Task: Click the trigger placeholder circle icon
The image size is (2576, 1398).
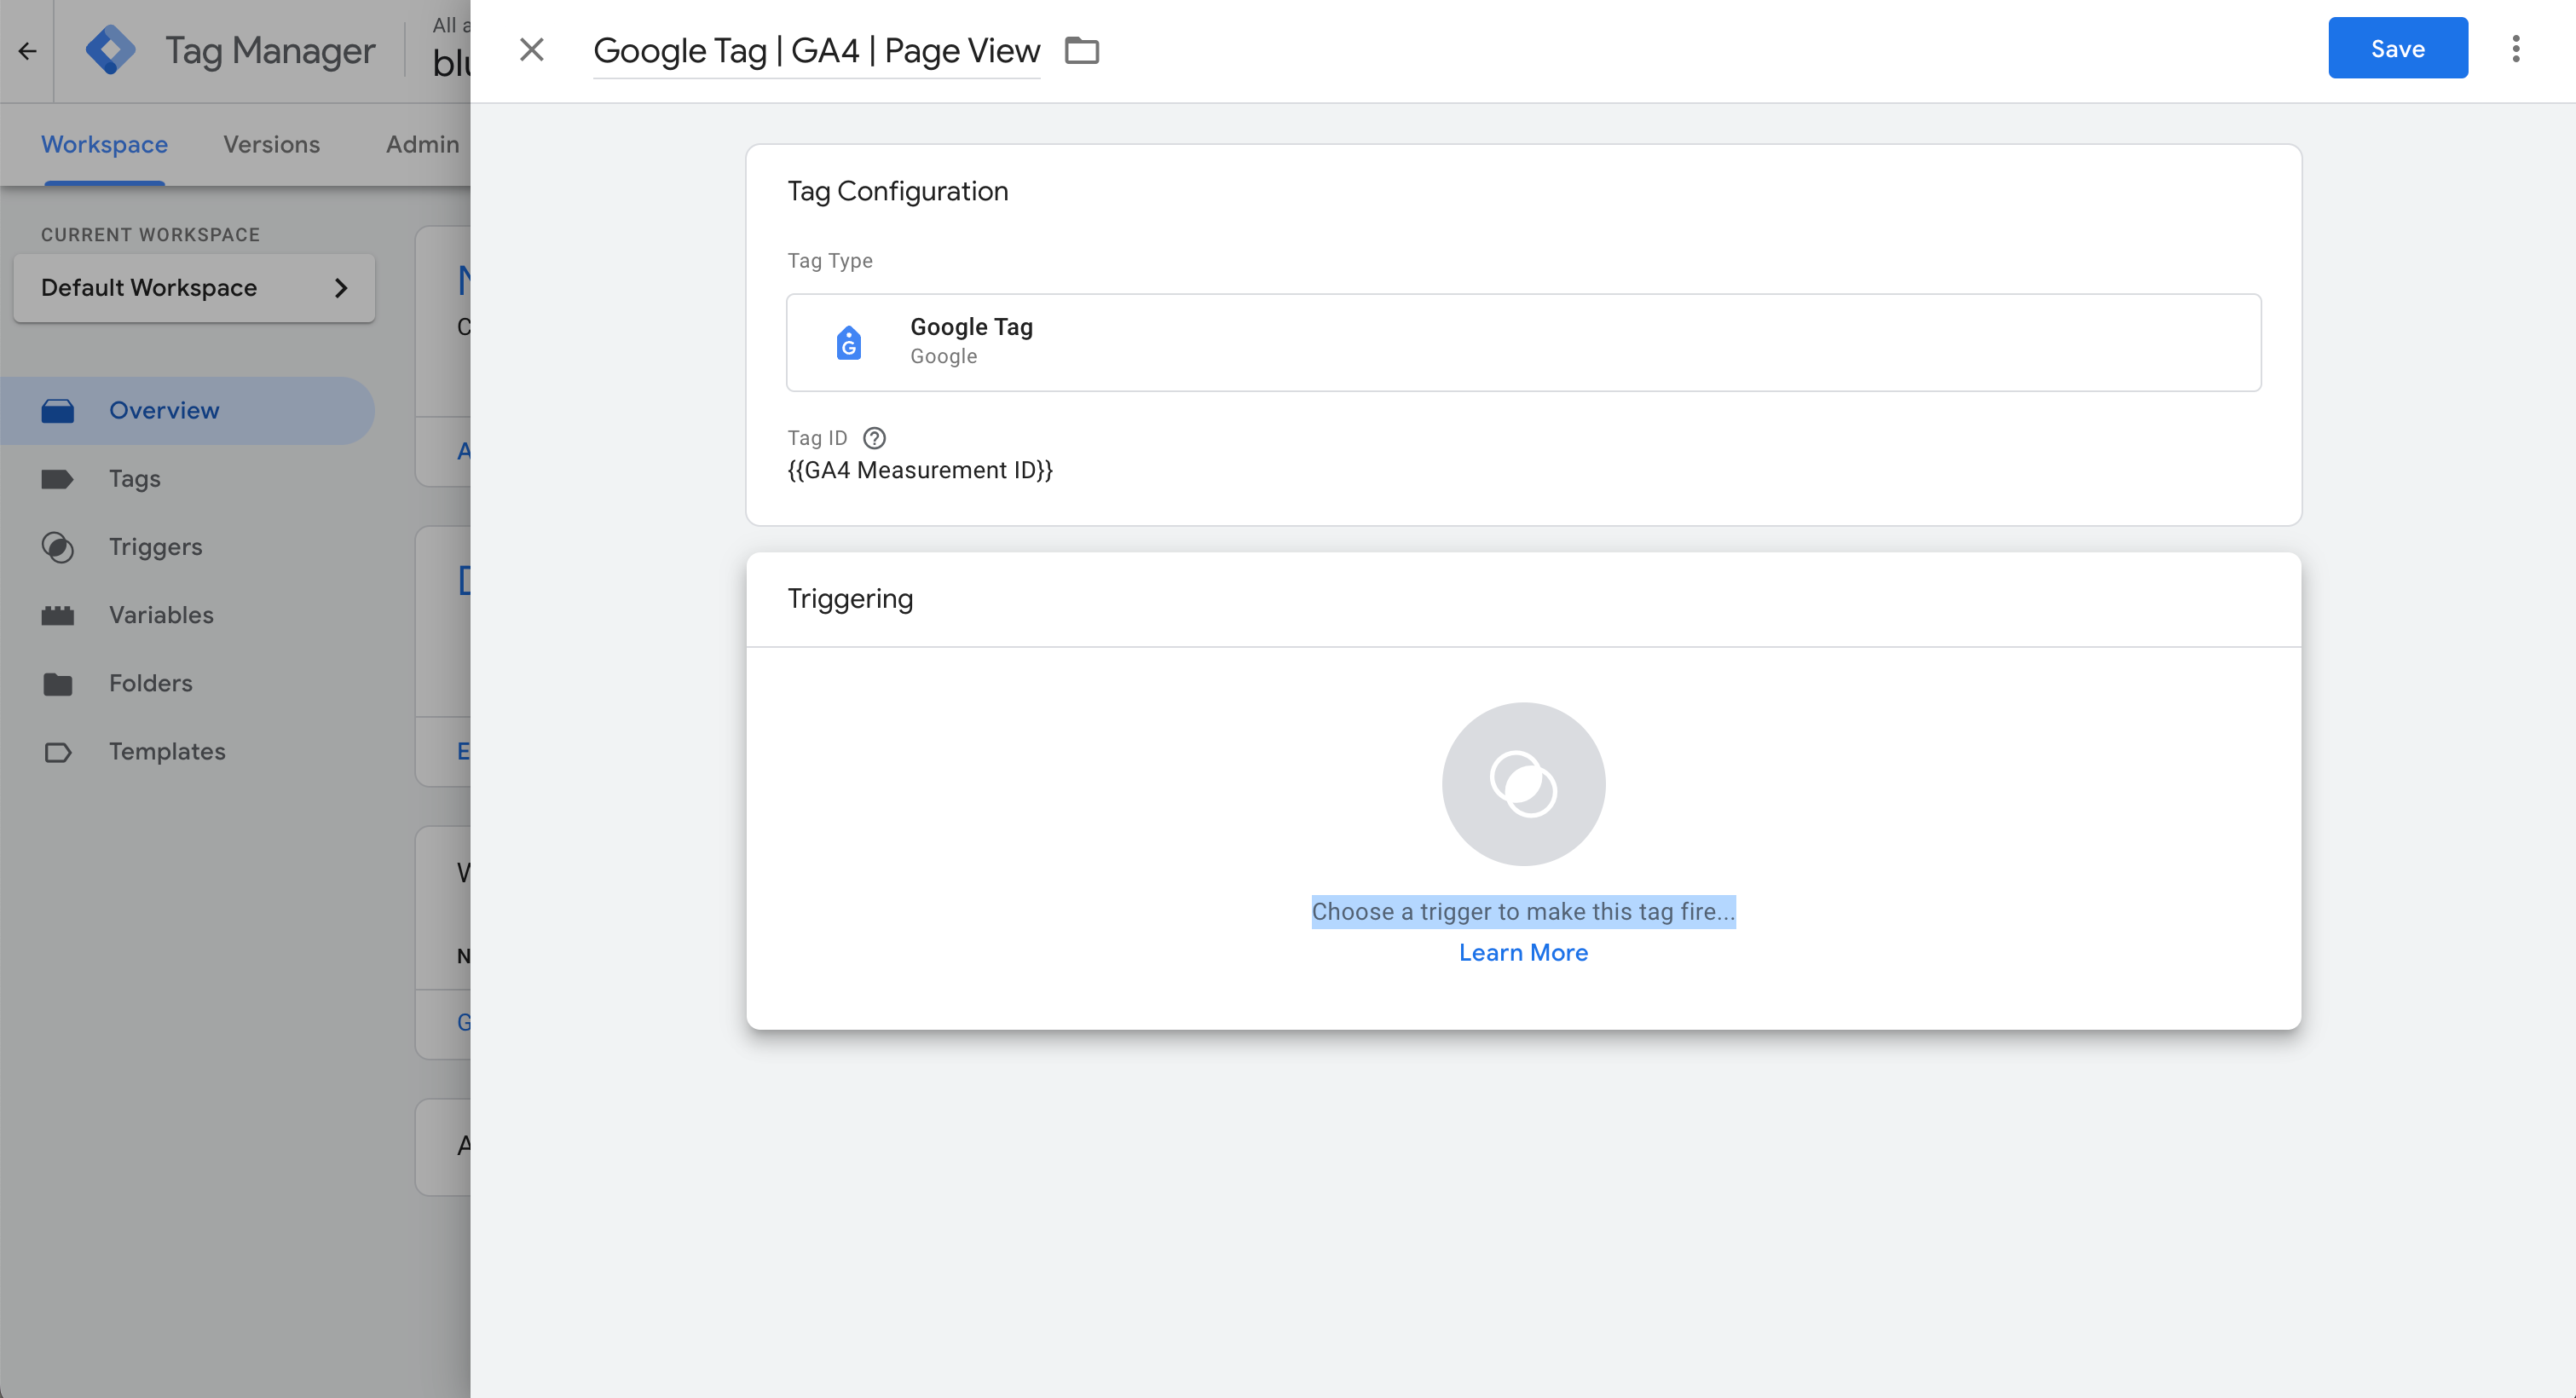Action: [x=1523, y=784]
